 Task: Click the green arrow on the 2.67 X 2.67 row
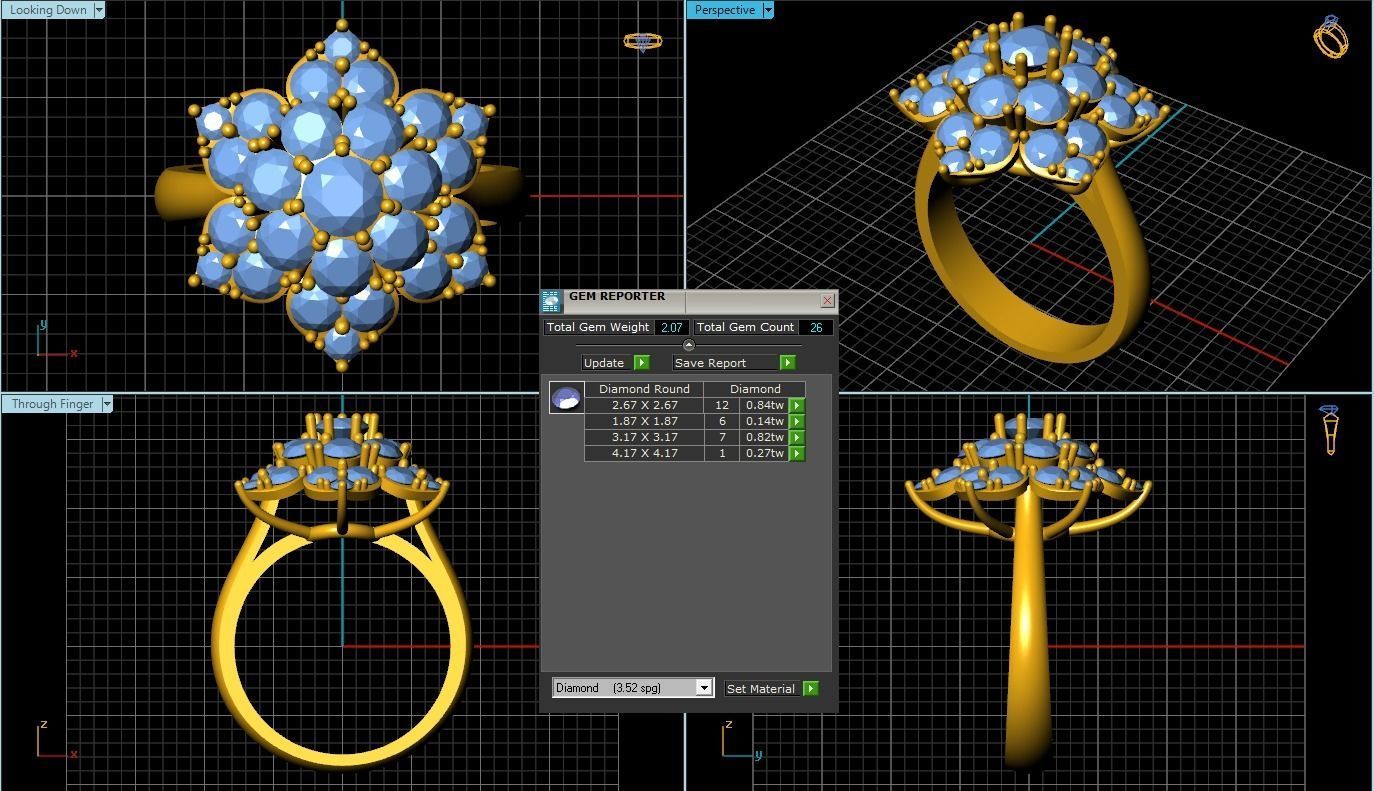797,405
